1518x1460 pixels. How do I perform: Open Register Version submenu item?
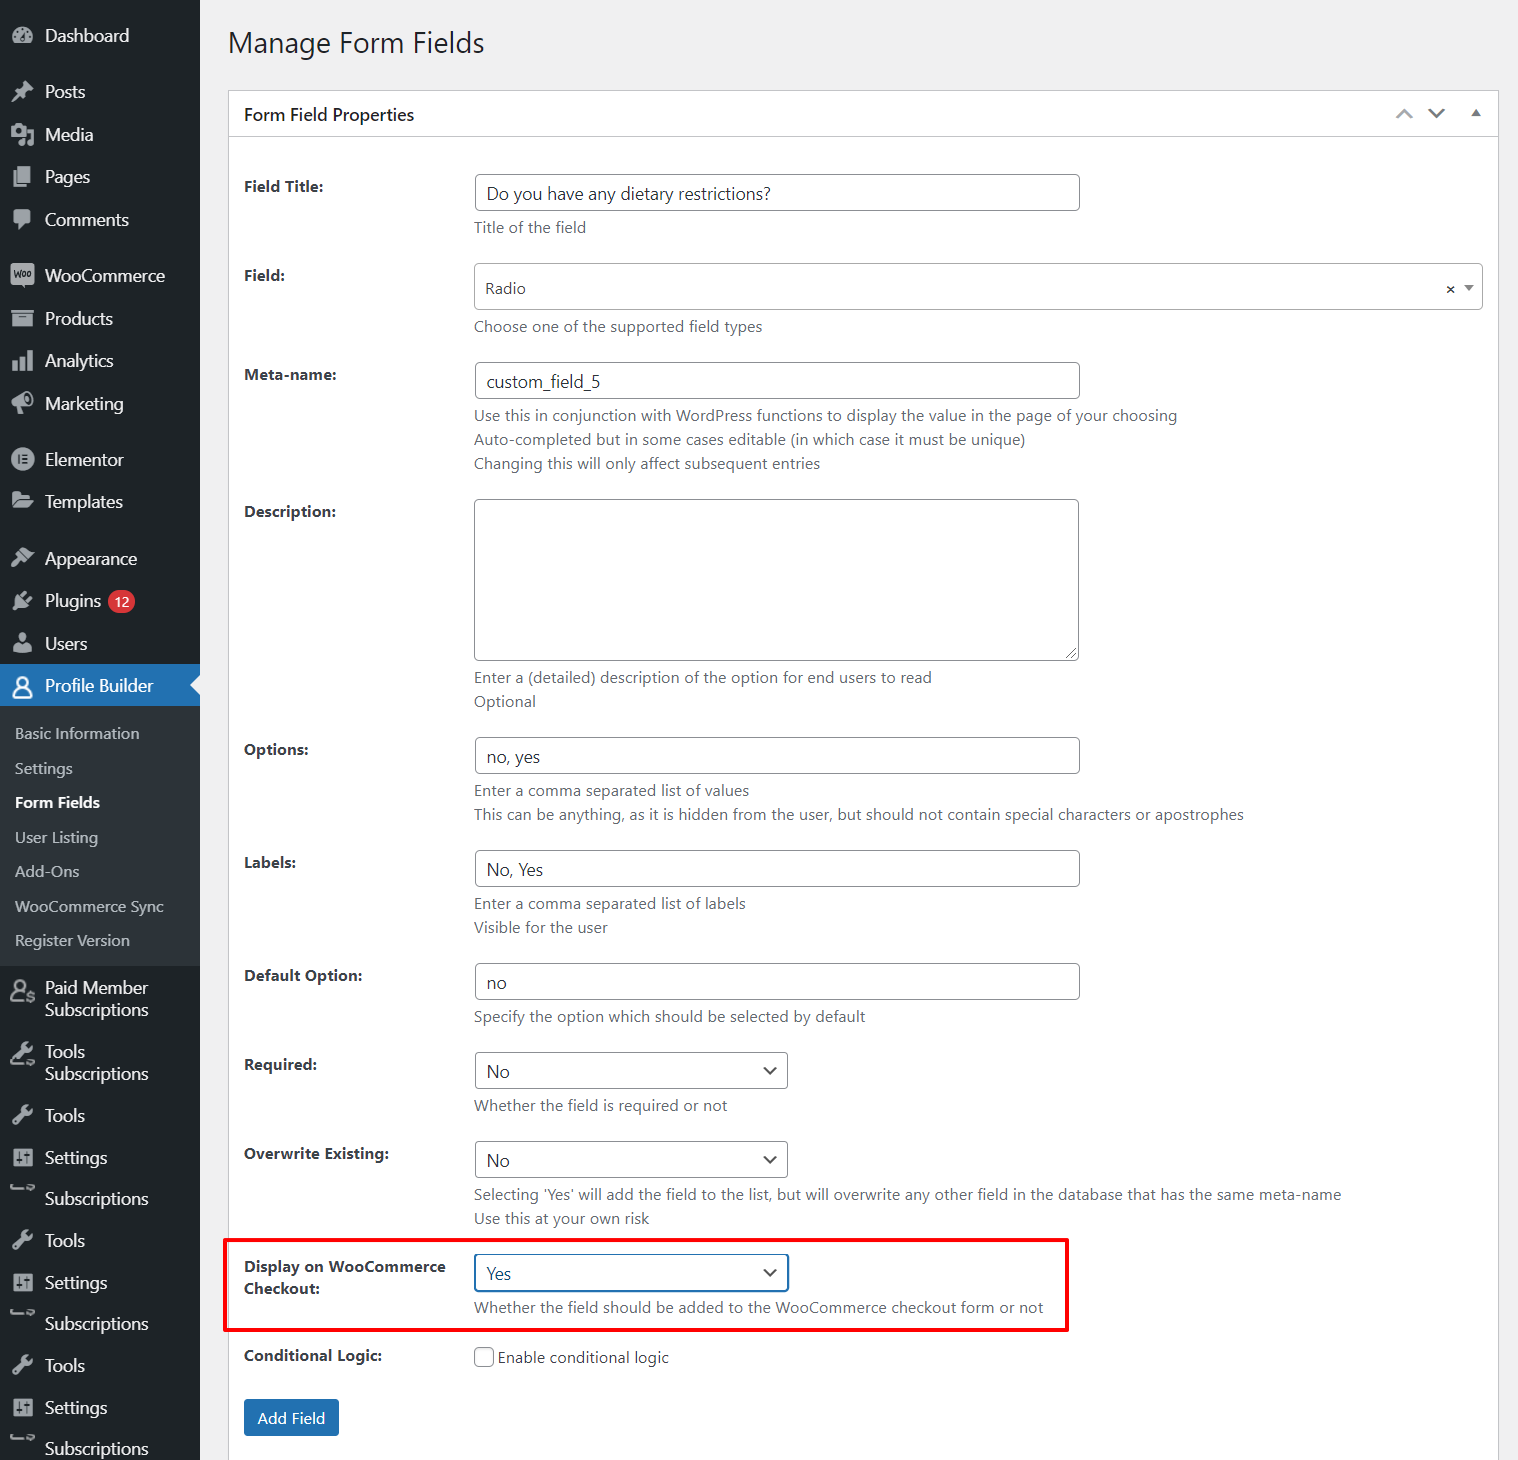tap(72, 941)
